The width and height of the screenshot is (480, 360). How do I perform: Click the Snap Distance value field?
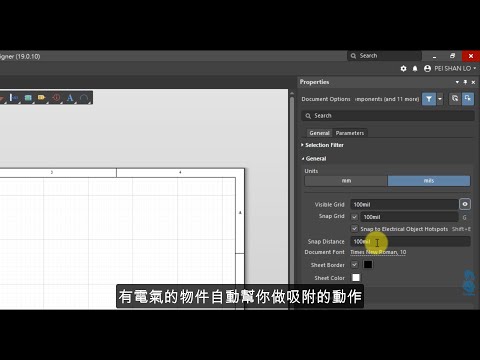(x=410, y=241)
